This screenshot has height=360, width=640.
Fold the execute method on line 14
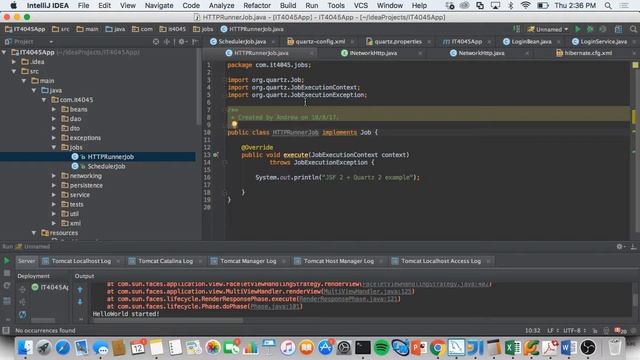tap(225, 162)
